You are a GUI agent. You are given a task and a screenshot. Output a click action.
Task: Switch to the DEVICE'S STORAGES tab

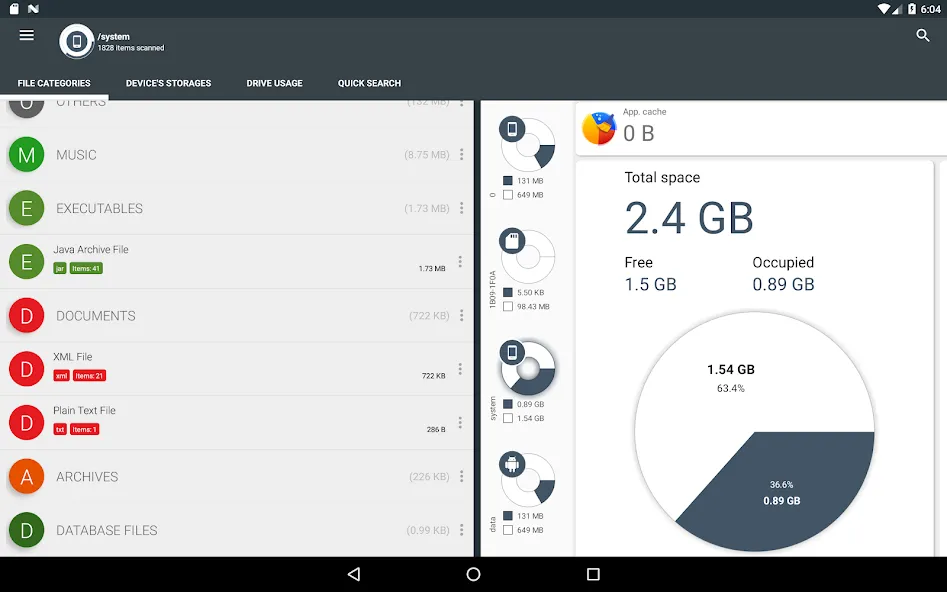[x=169, y=83]
